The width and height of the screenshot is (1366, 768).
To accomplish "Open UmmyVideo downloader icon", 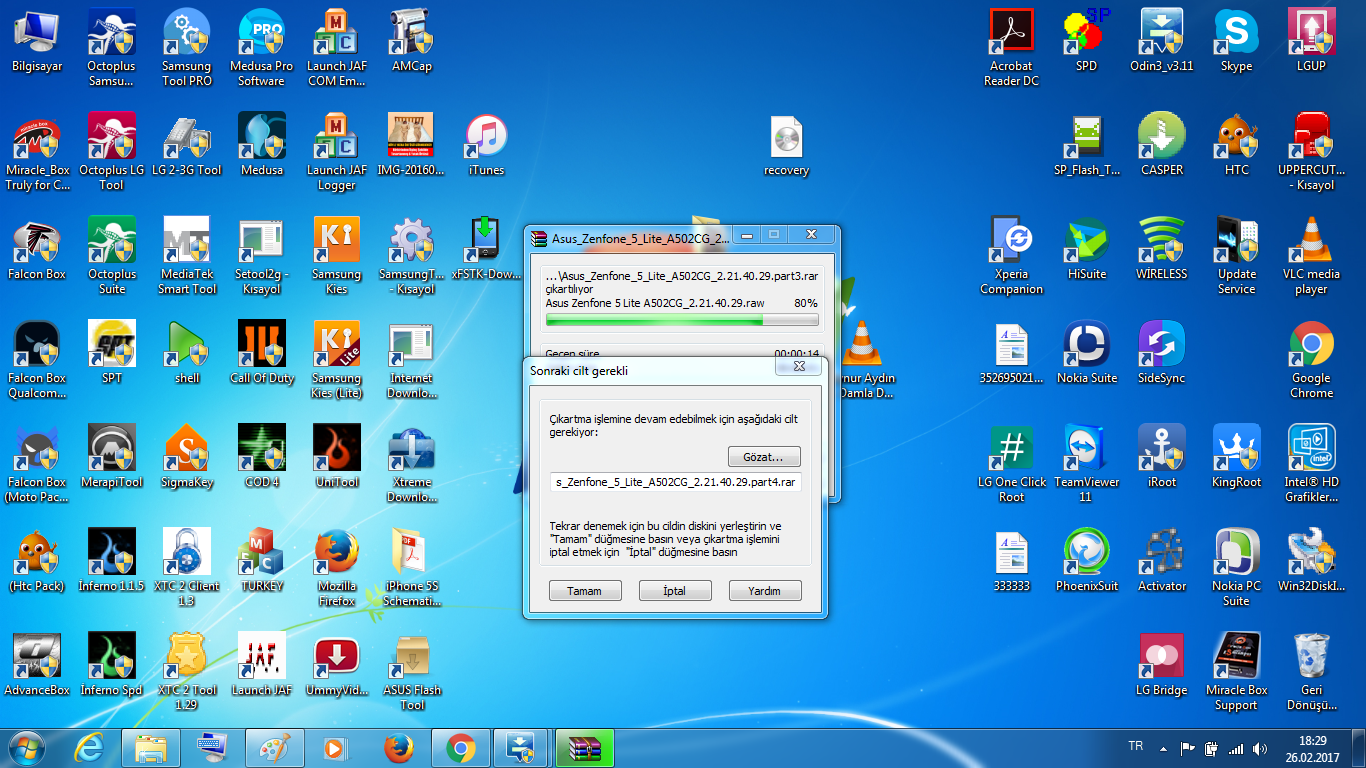I will (337, 665).
